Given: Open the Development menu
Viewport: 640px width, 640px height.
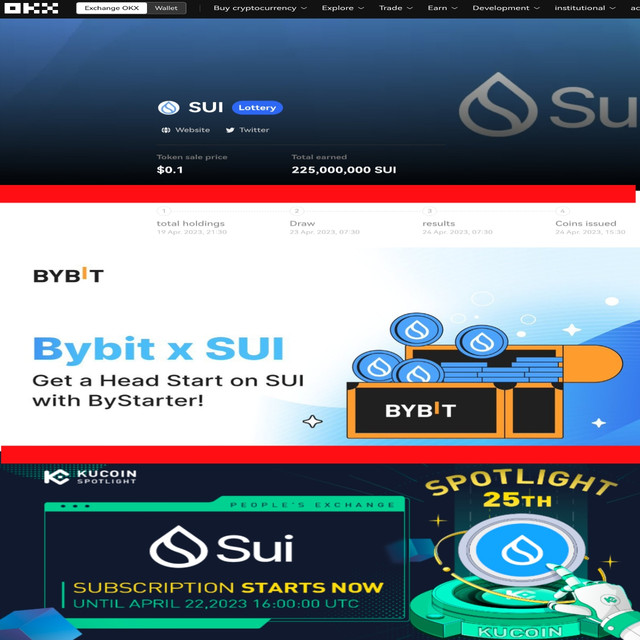Looking at the screenshot, I should (506, 8).
